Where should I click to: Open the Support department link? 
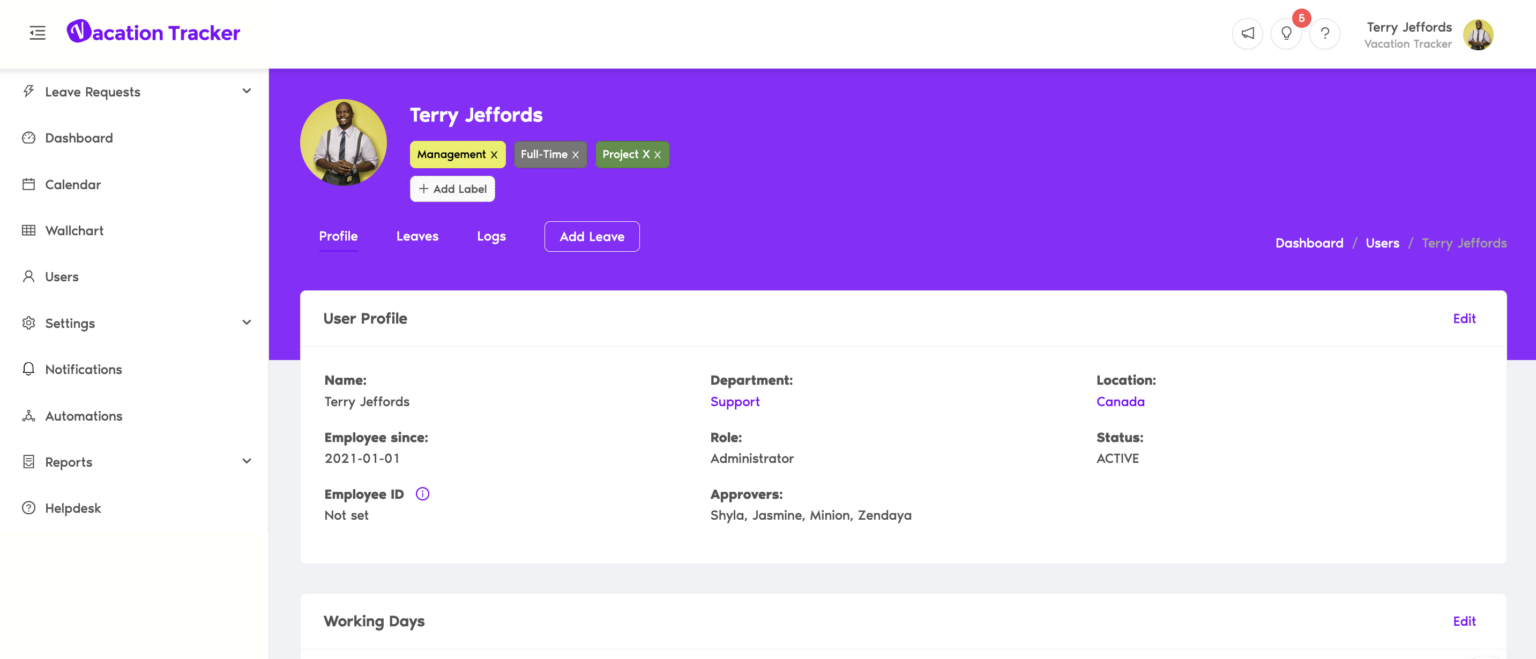pyautogui.click(x=735, y=402)
